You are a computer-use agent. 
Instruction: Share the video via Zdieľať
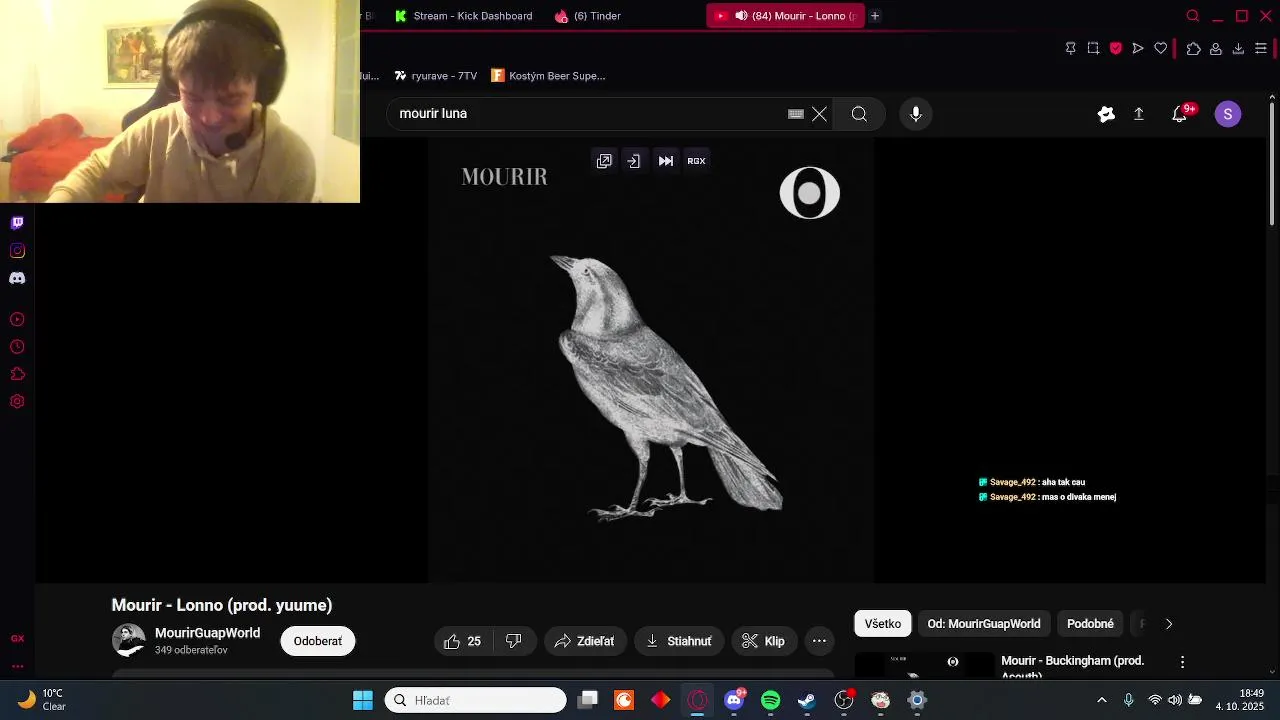[585, 641]
